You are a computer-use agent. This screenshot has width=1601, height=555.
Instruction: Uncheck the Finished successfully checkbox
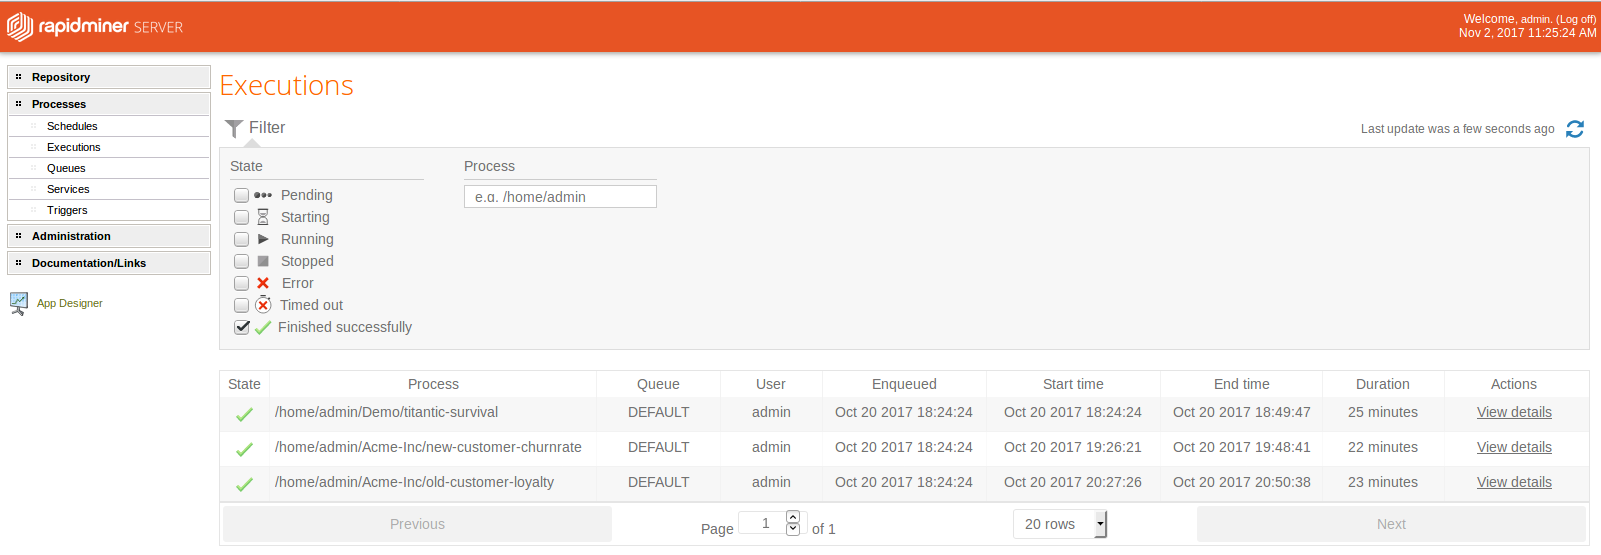(x=241, y=328)
